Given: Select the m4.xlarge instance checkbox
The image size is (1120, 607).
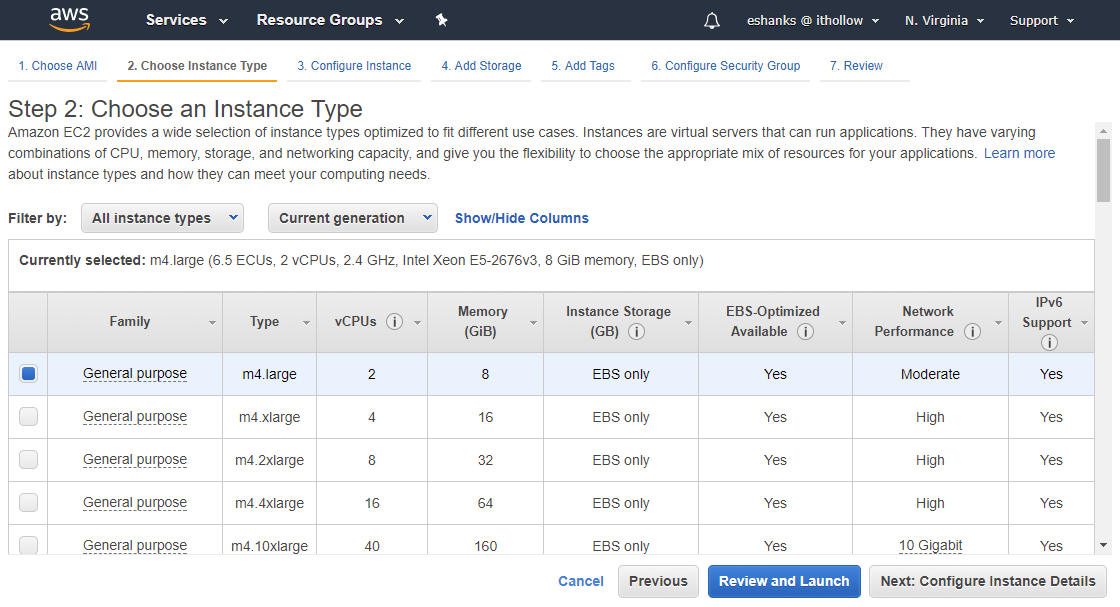Looking at the screenshot, I should (28, 417).
